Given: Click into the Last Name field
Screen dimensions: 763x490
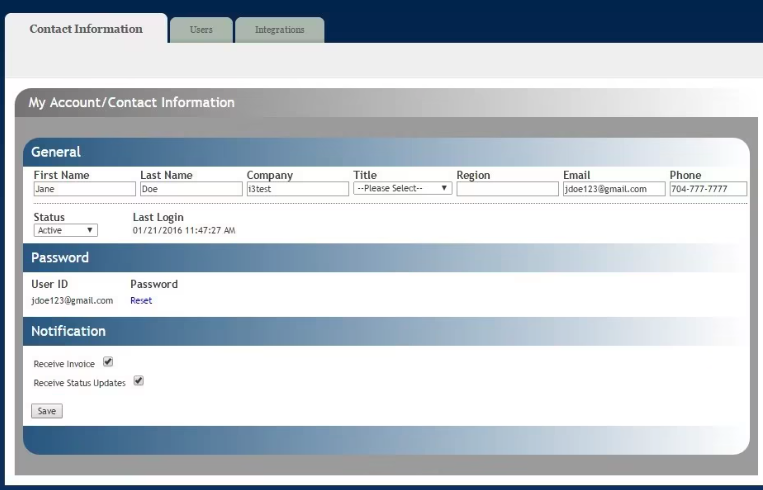Looking at the screenshot, I should (x=190, y=188).
